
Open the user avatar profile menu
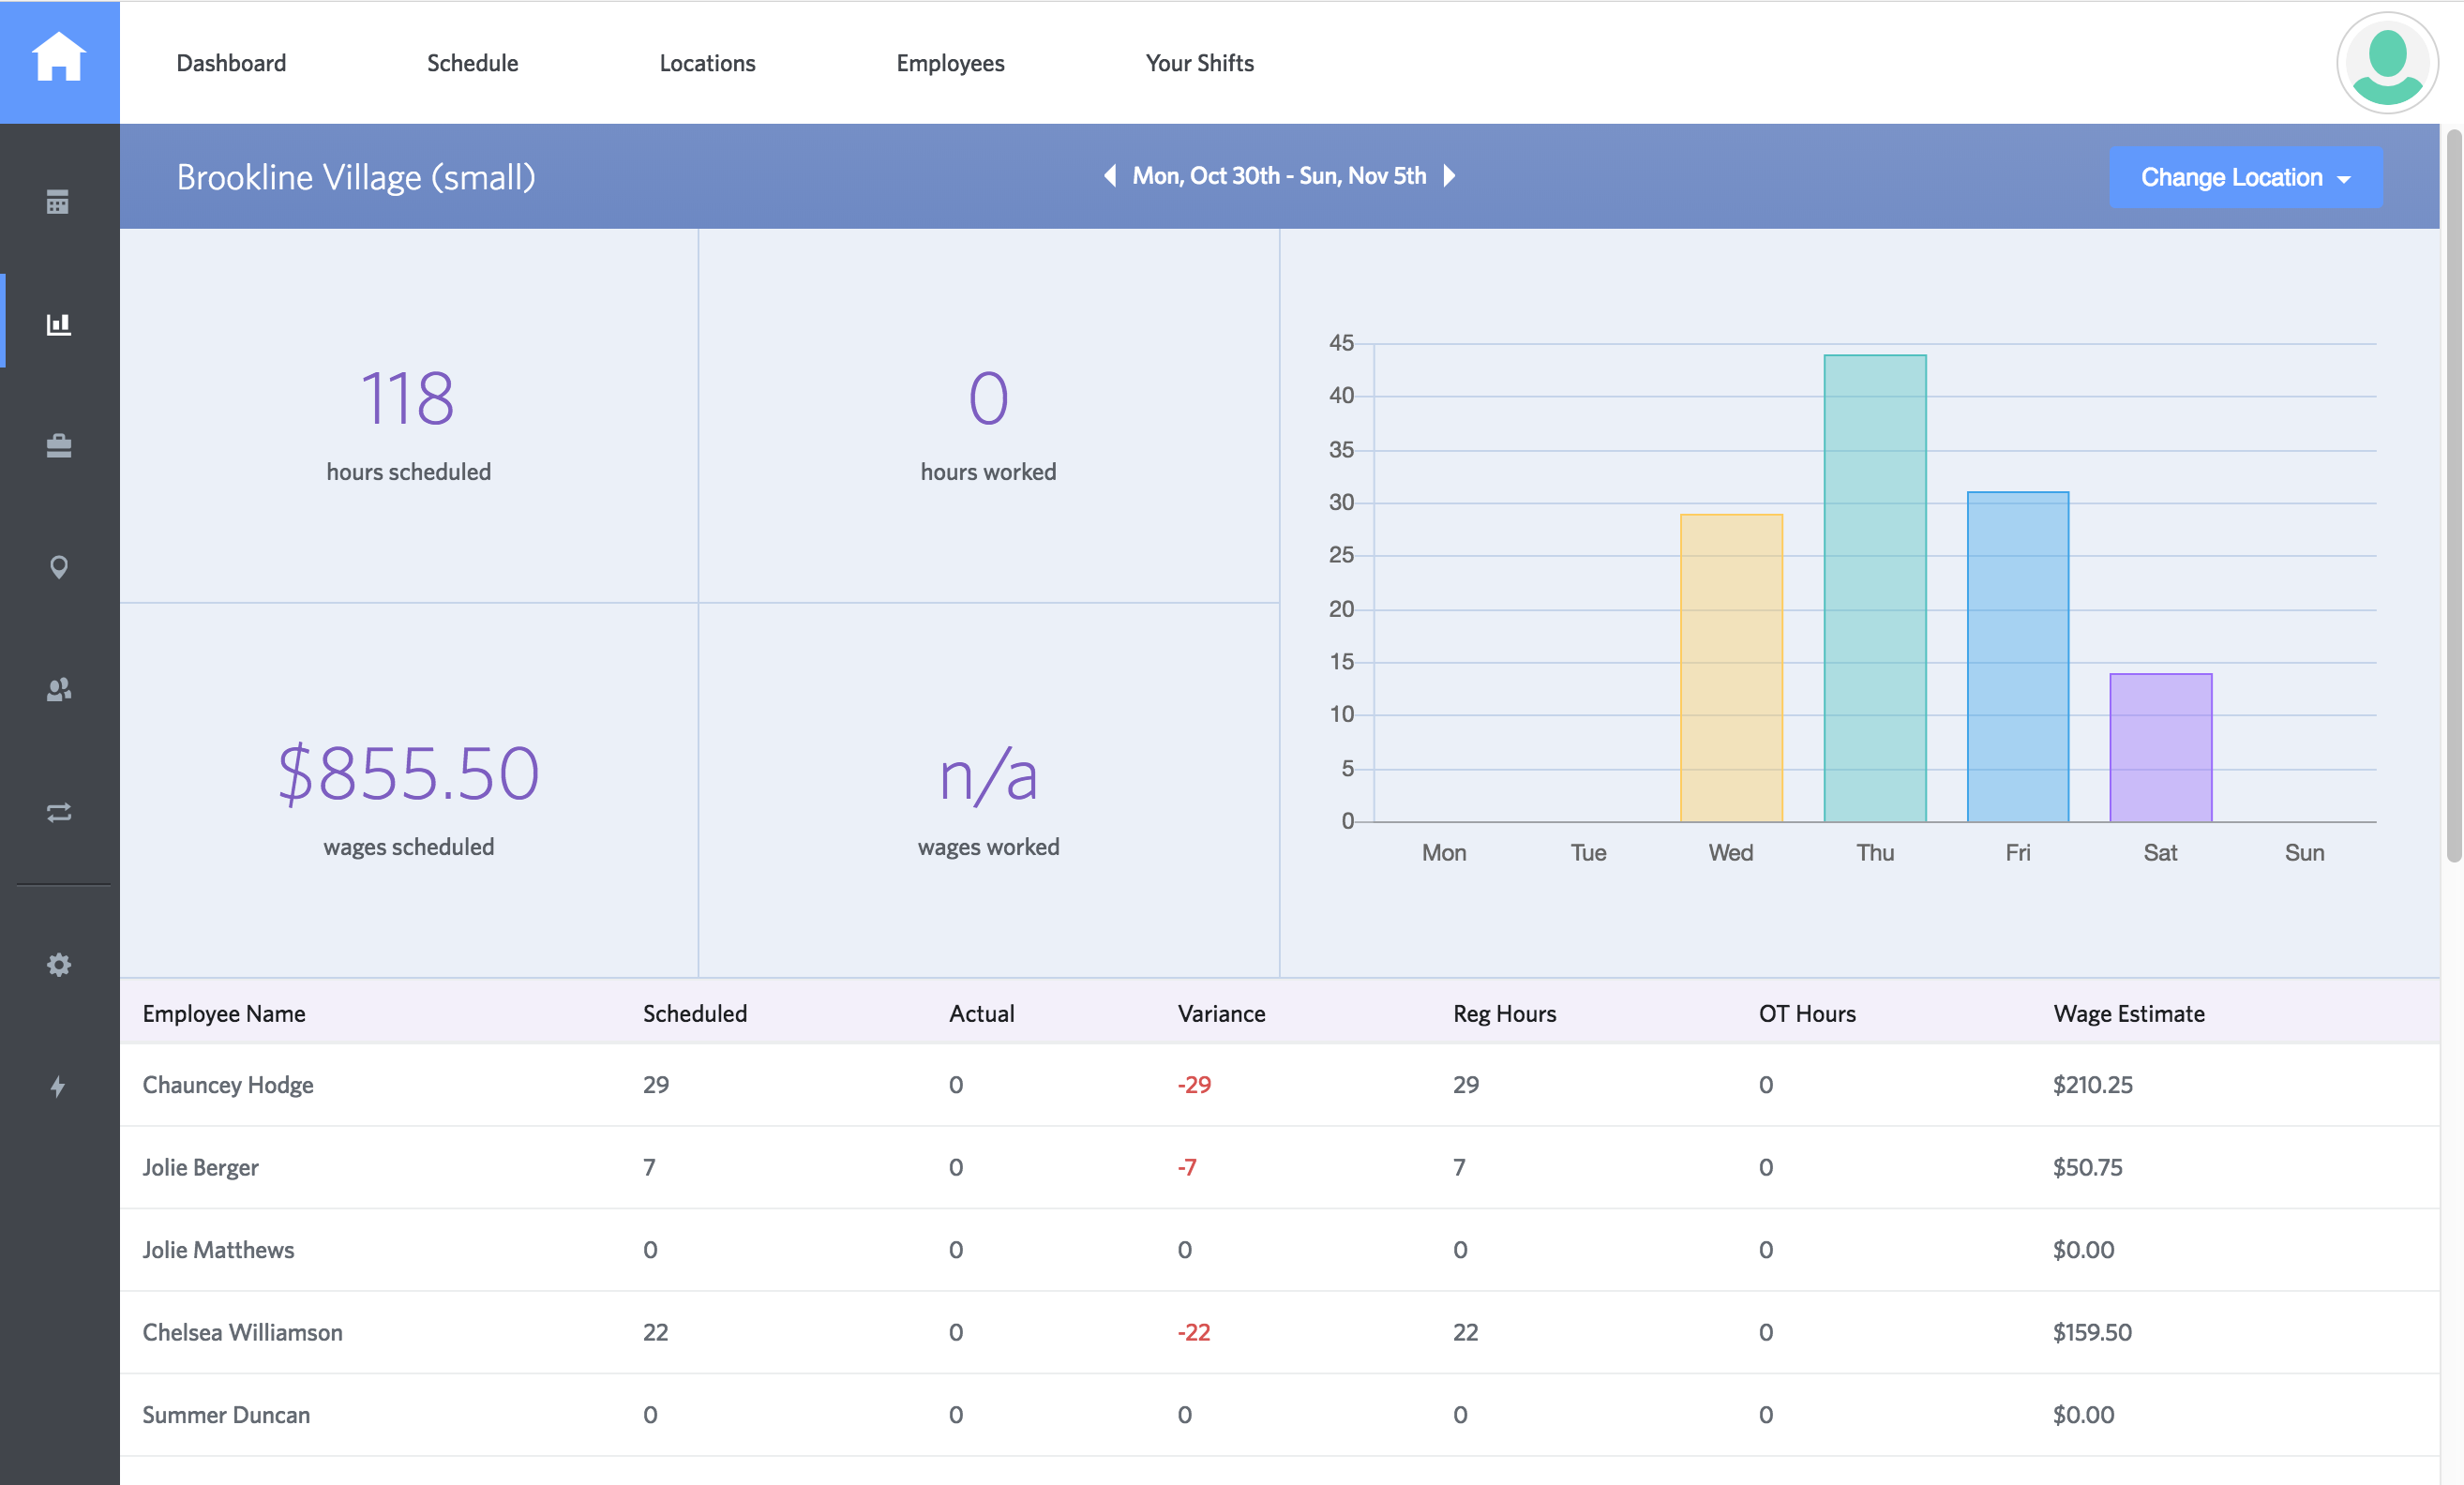coord(2386,63)
